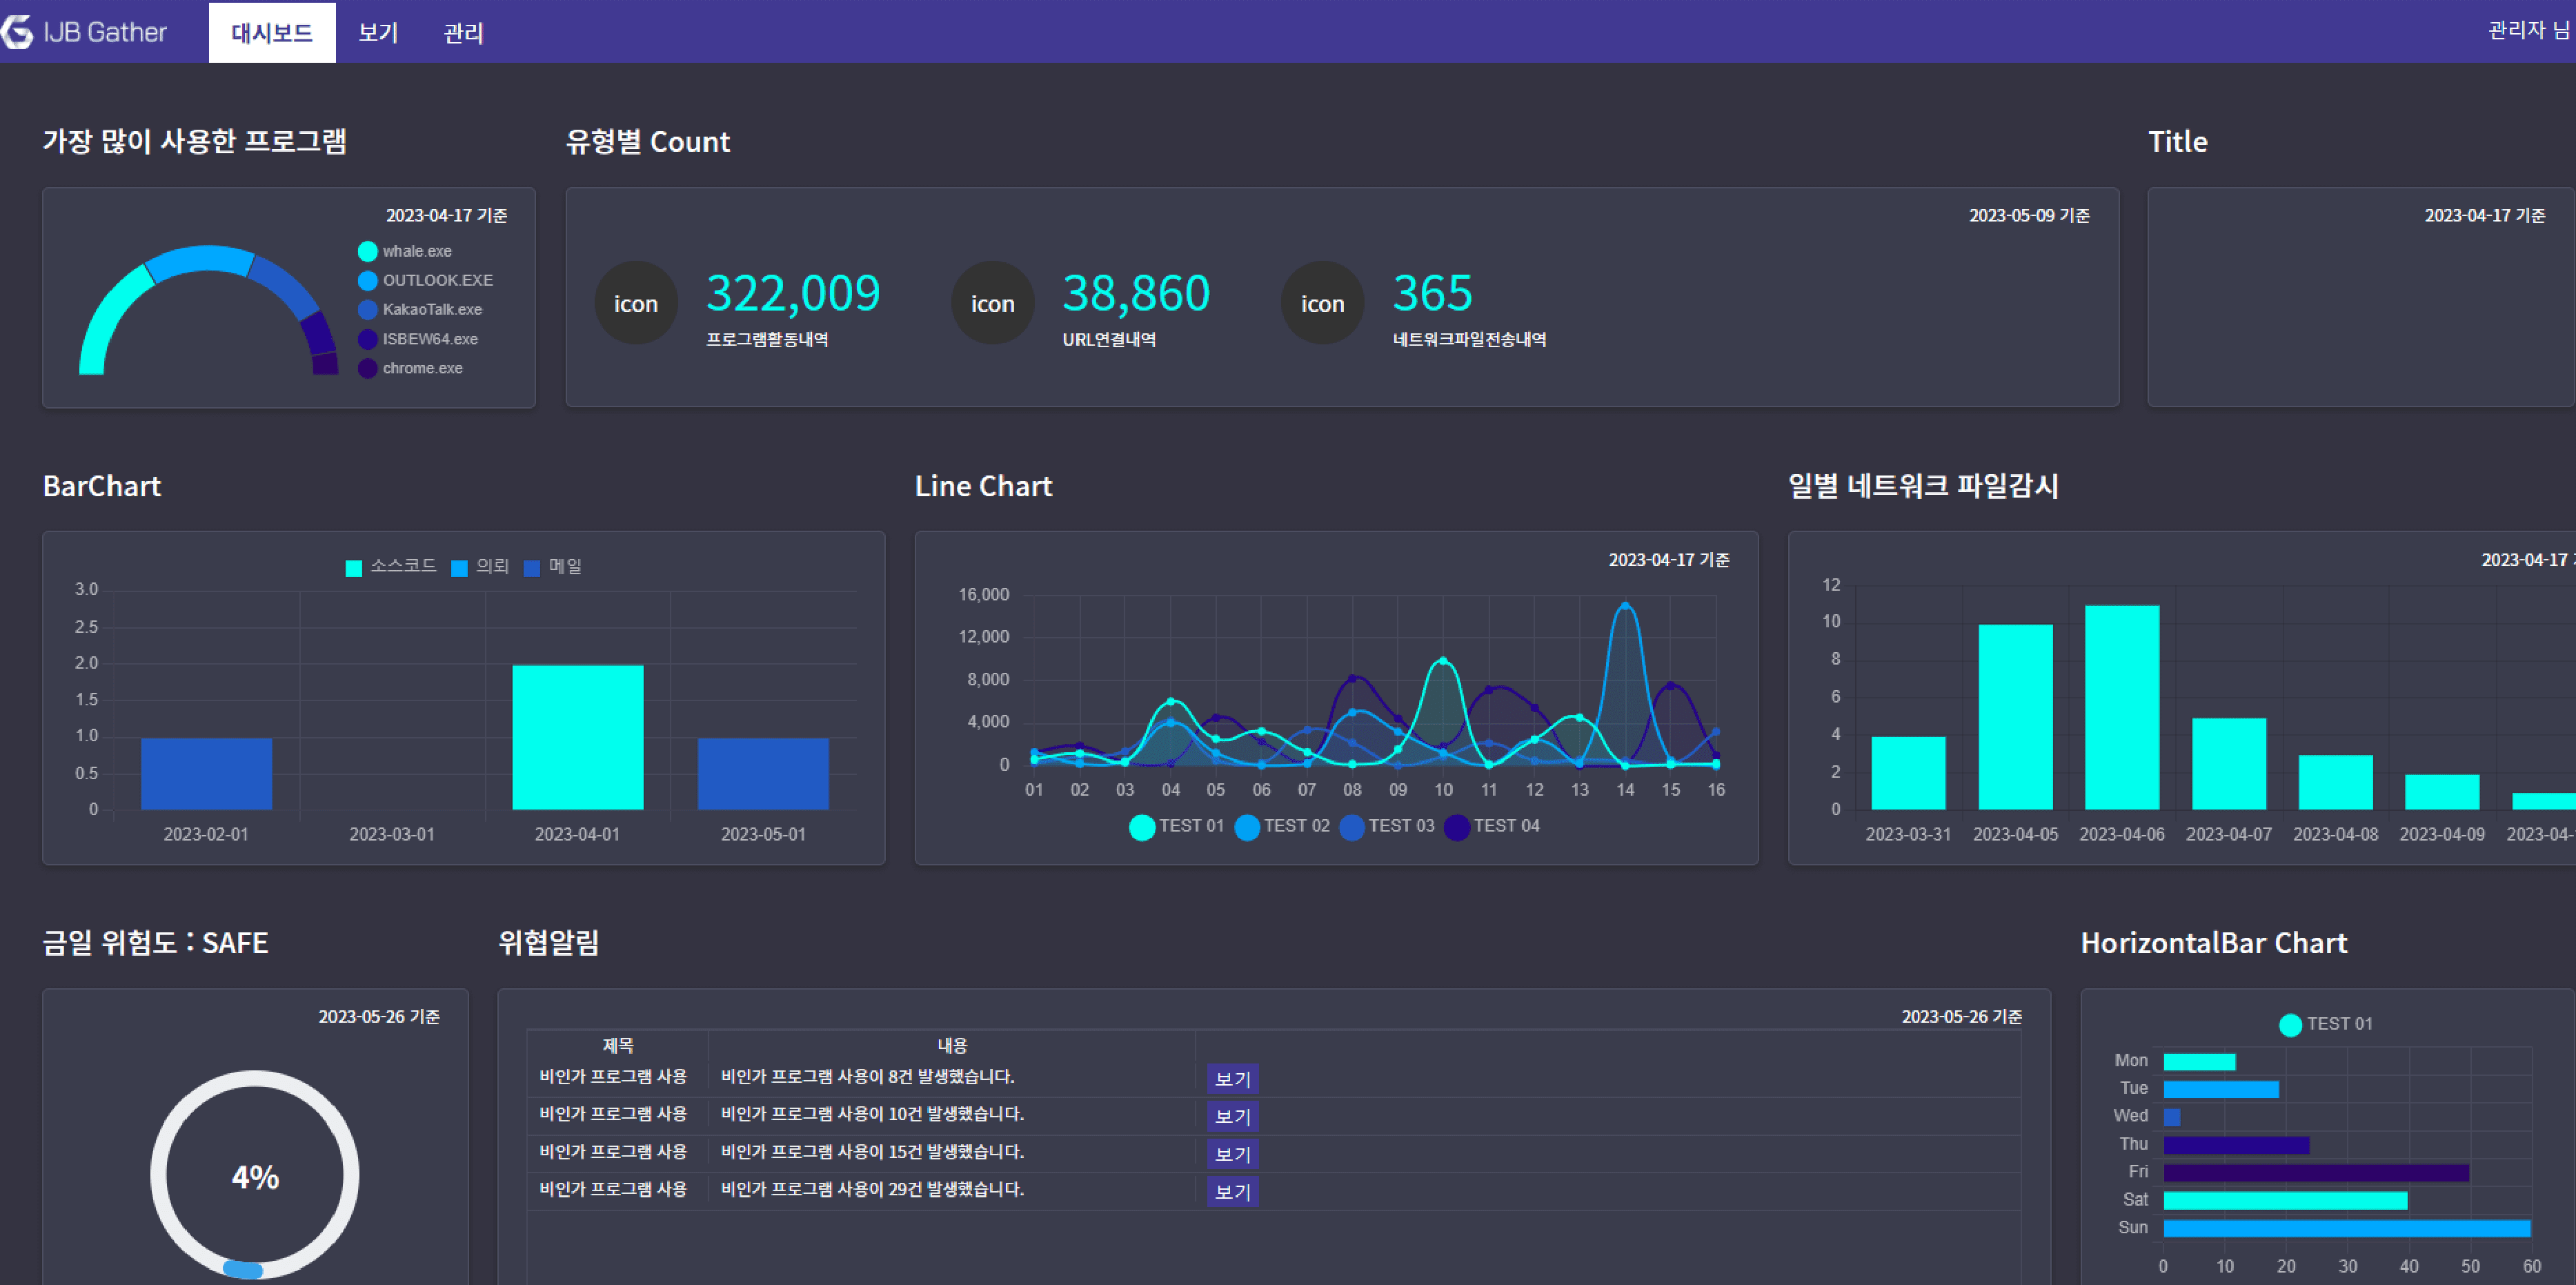
Task: Click the 제목 column header
Action: (x=618, y=1045)
